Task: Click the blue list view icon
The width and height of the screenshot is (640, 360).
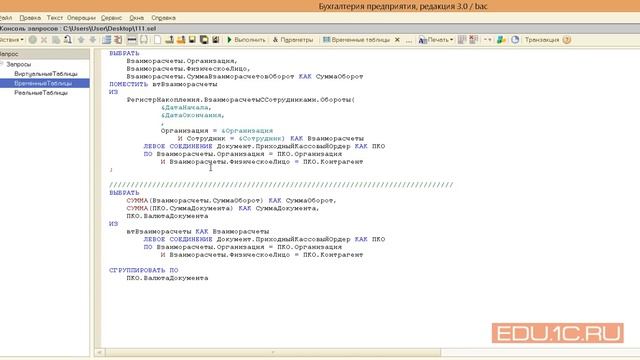Action: [107, 40]
